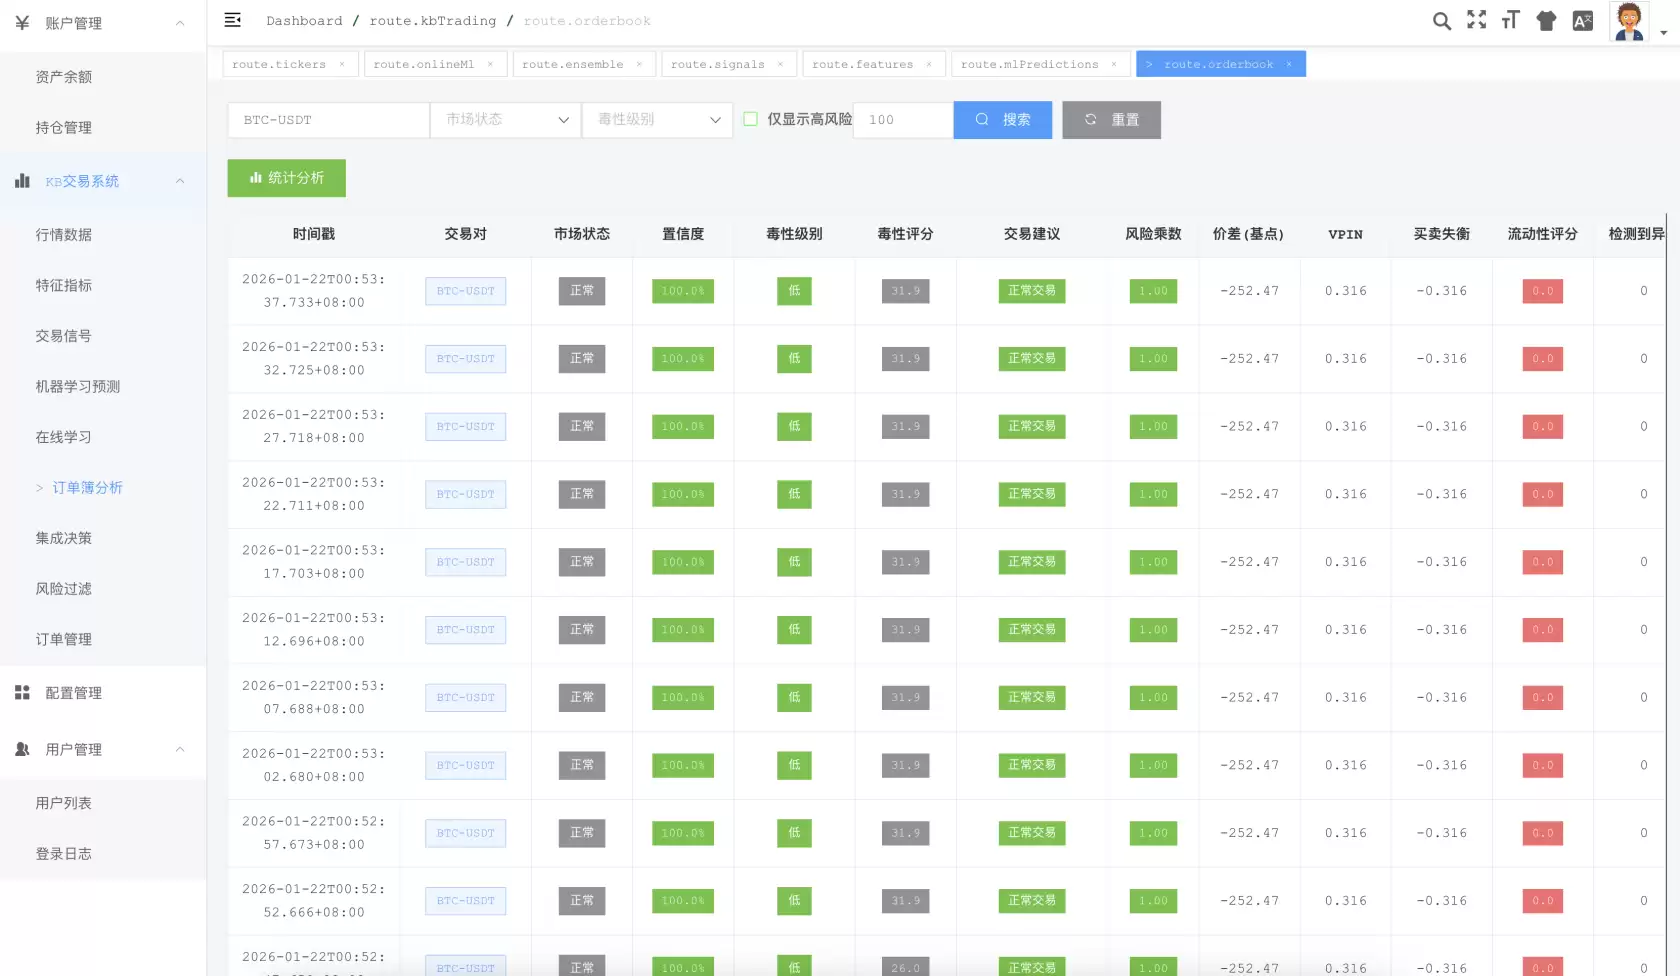Open 用户列表 in sidebar
This screenshot has height=976, width=1680.
click(x=103, y=803)
